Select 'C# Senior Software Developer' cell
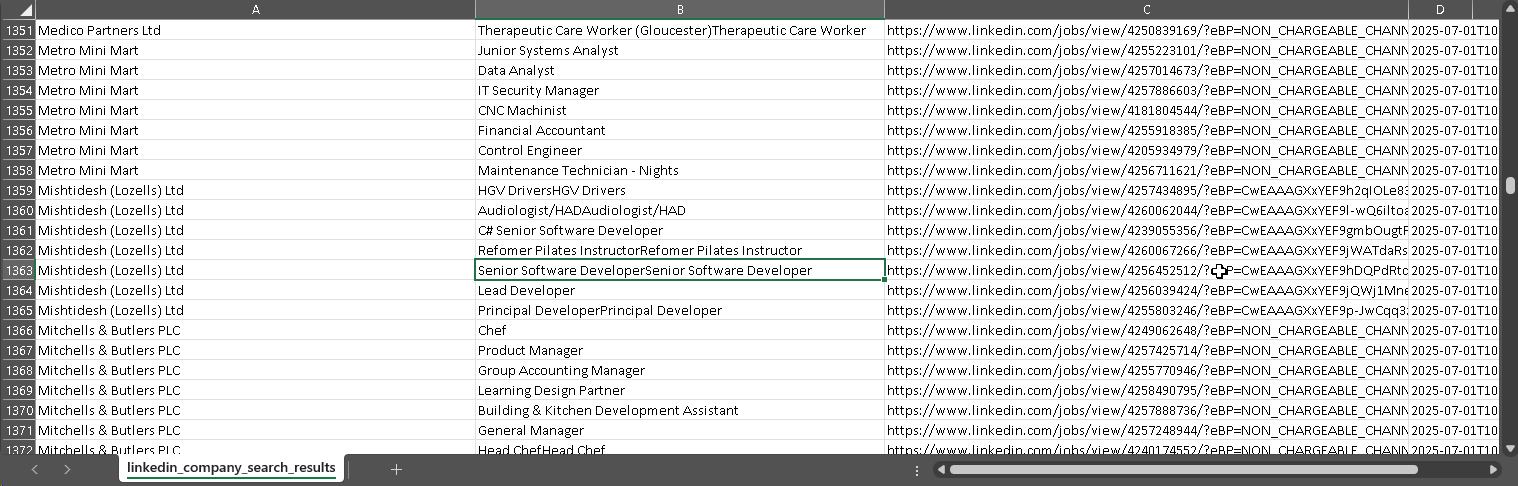1518x486 pixels. (680, 230)
